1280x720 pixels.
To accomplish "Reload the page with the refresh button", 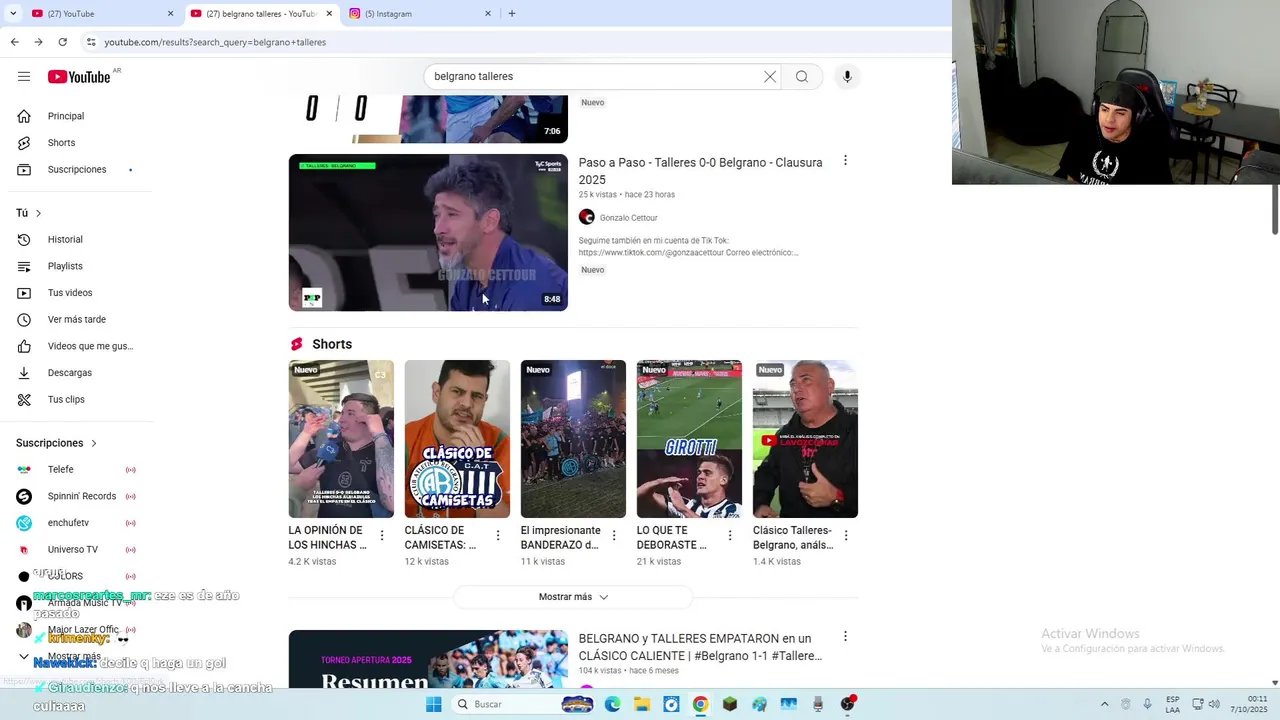I will [62, 42].
